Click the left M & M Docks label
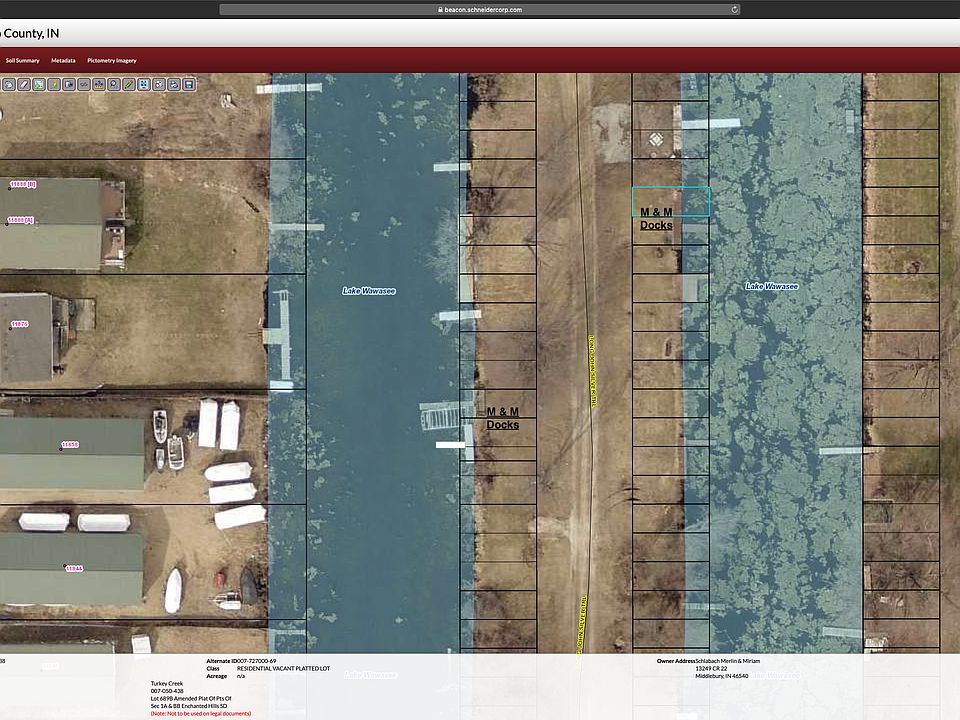Image resolution: width=960 pixels, height=720 pixels. pos(502,418)
